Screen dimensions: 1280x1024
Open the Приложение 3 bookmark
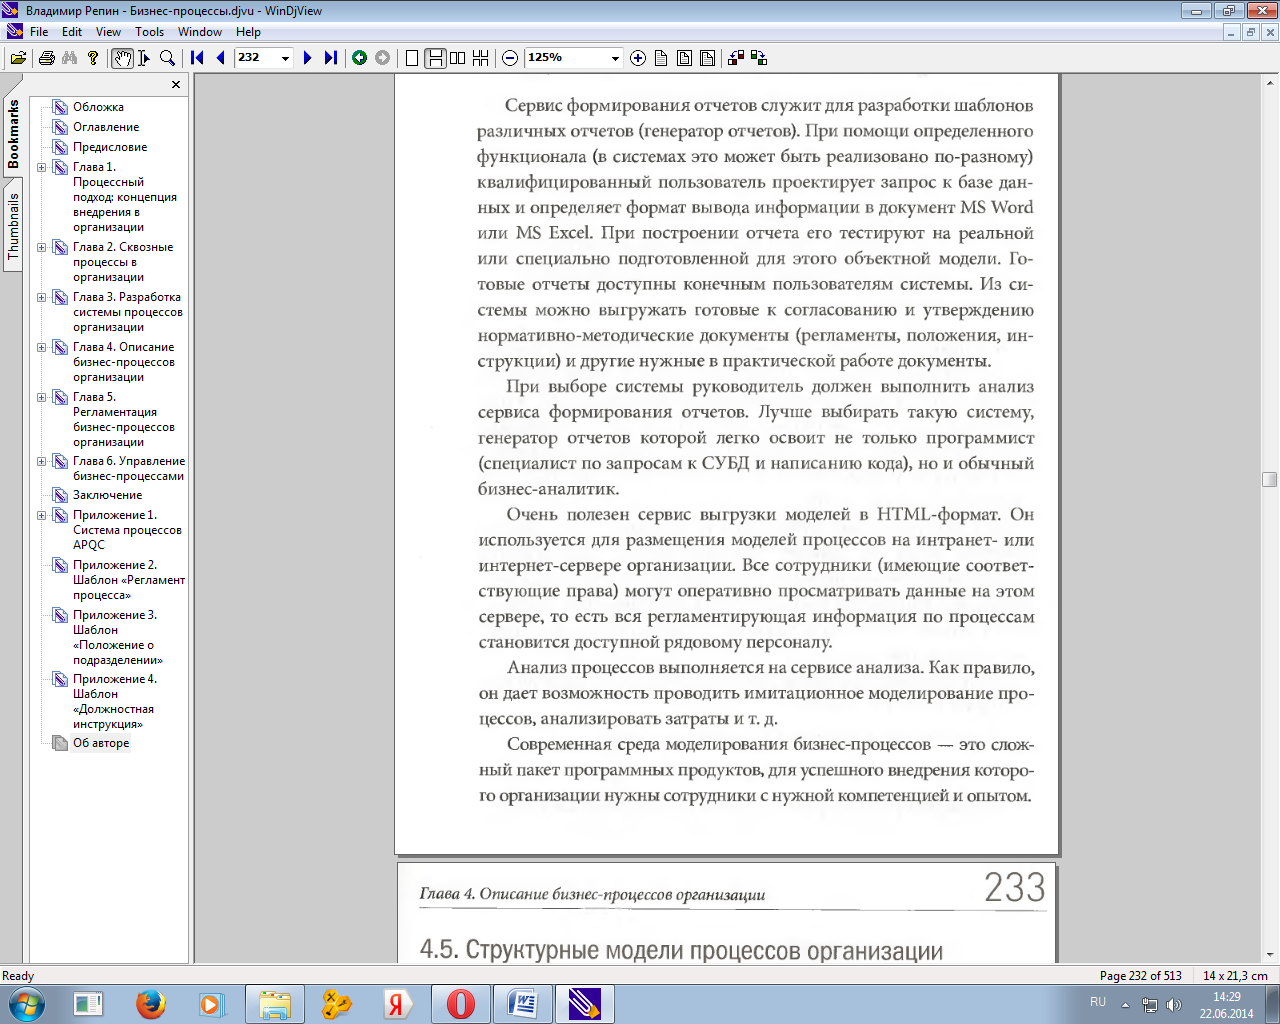pyautogui.click(x=117, y=637)
